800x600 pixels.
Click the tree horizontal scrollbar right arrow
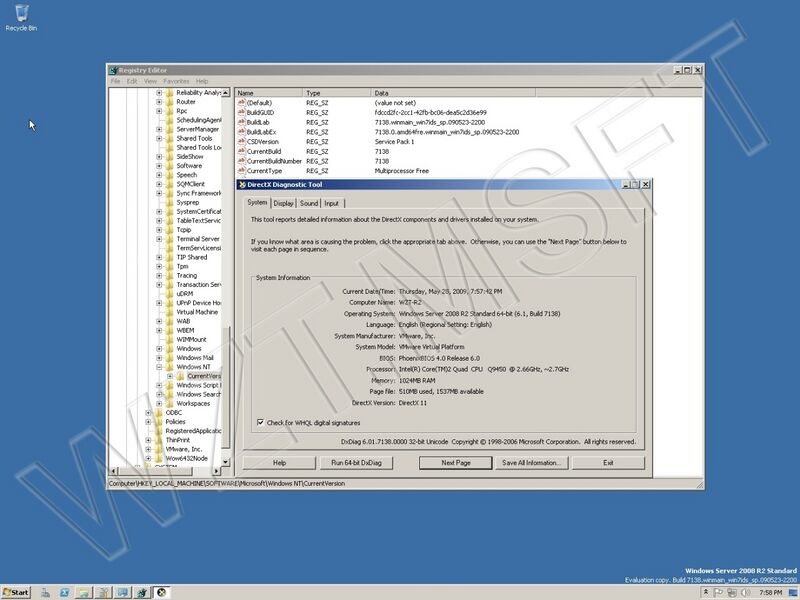(217, 470)
